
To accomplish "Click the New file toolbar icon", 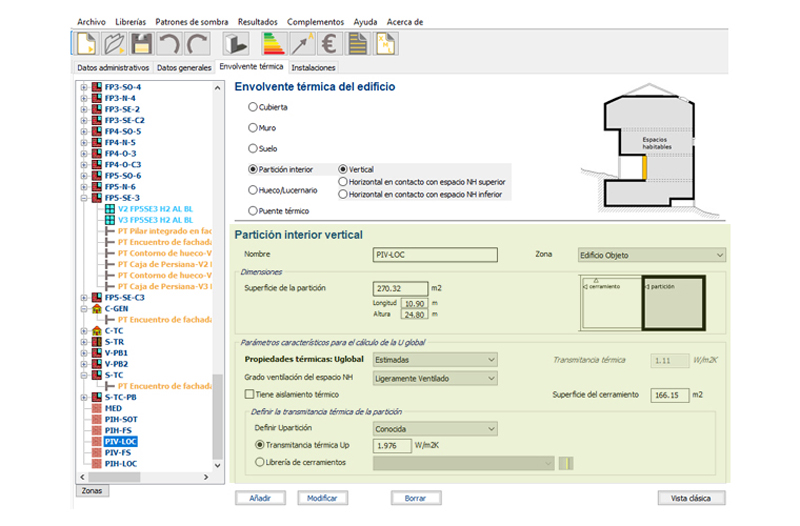I will pyautogui.click(x=87, y=44).
